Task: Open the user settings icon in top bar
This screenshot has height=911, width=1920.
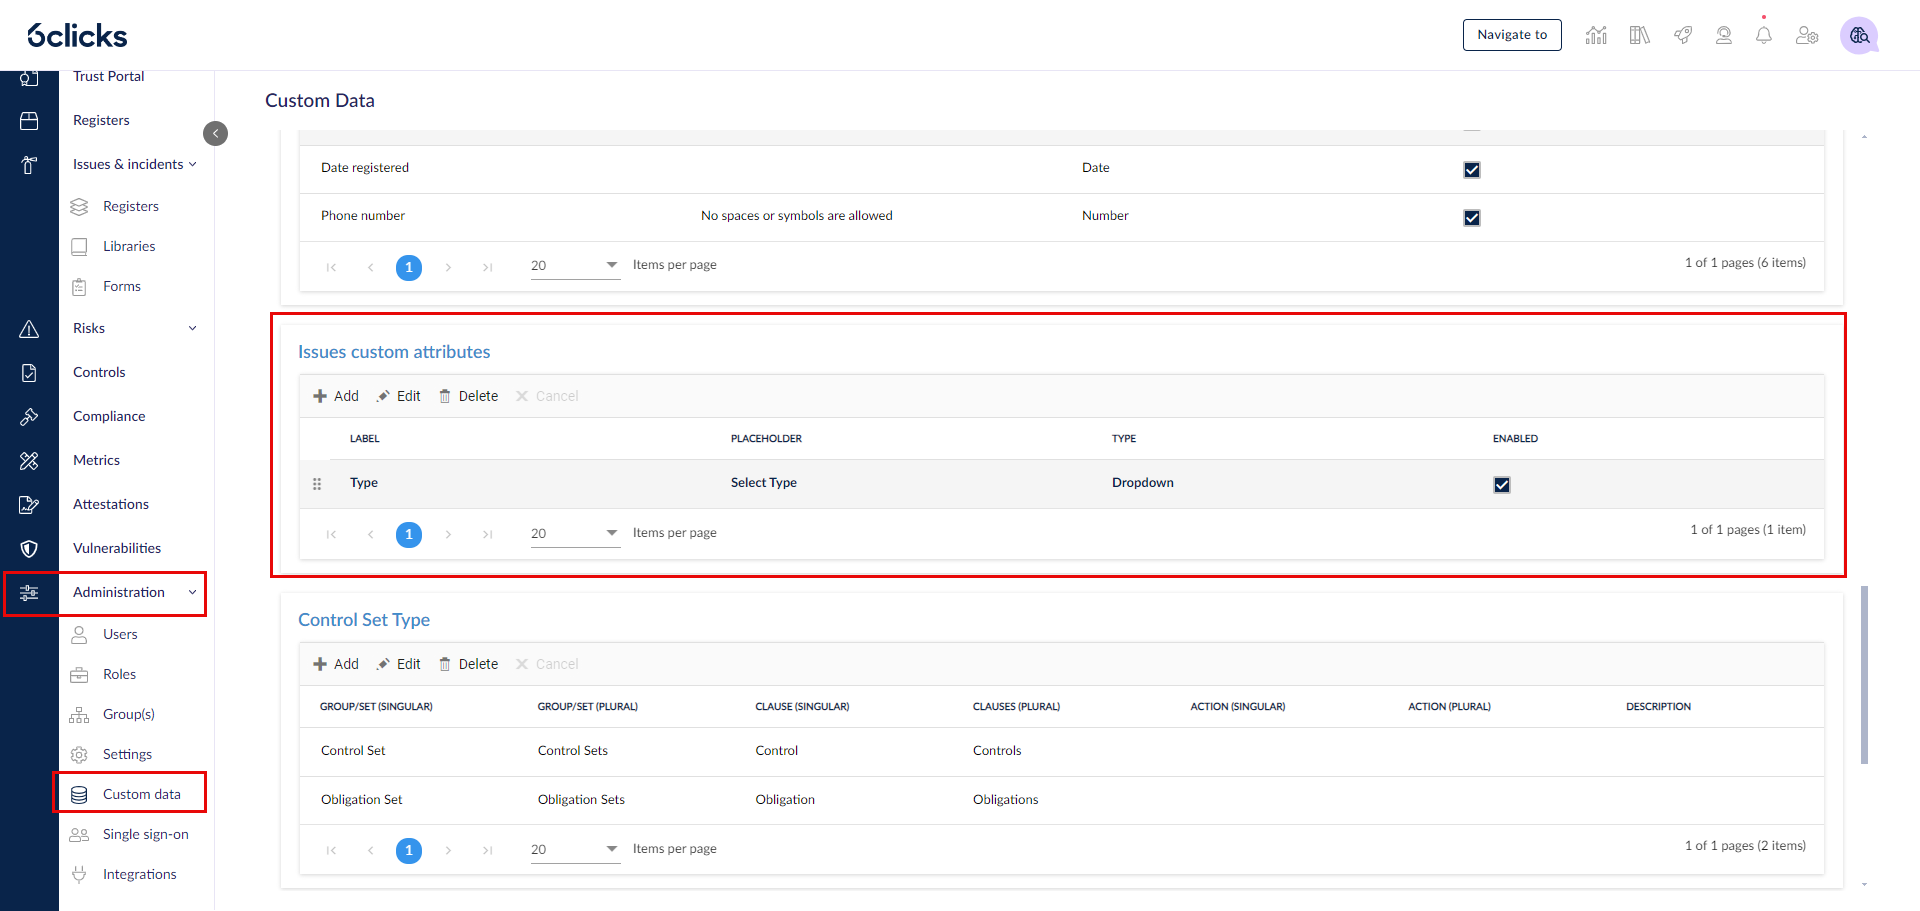Action: coord(1807,34)
